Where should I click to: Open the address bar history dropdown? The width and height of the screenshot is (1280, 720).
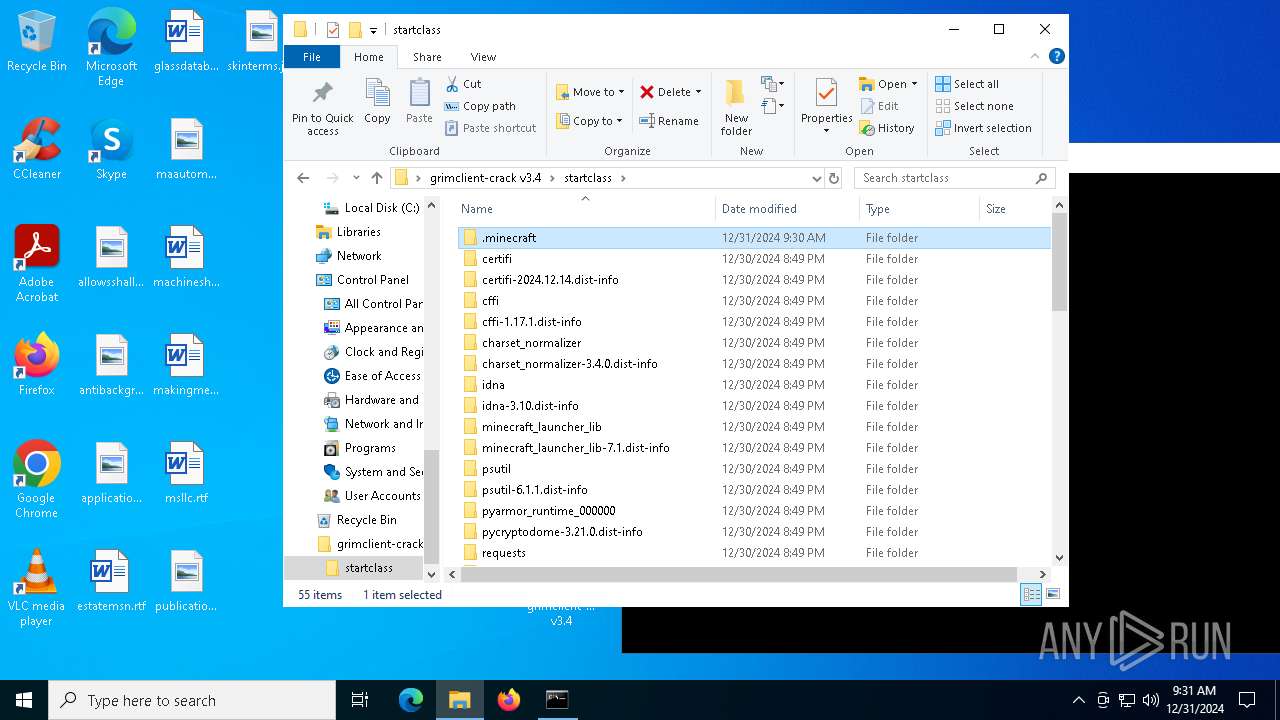click(x=817, y=178)
